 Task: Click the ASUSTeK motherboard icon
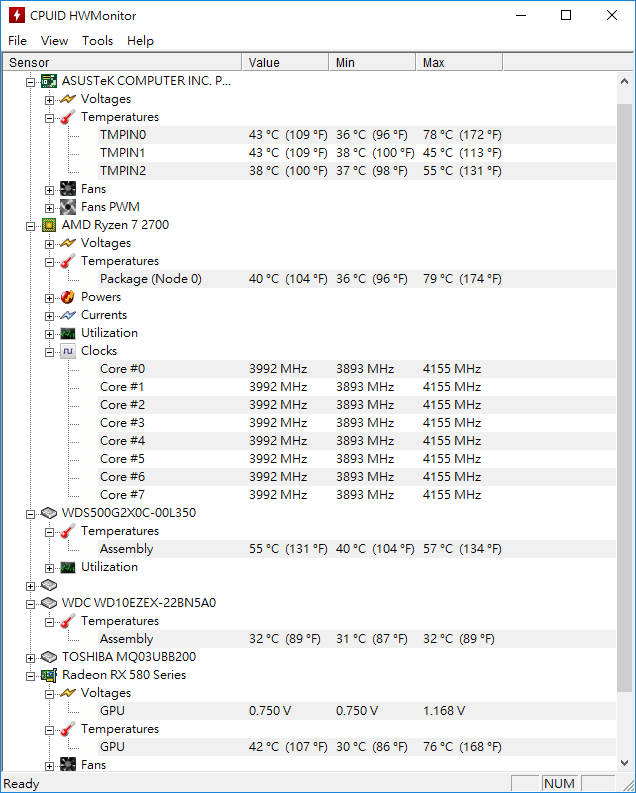pos(49,81)
